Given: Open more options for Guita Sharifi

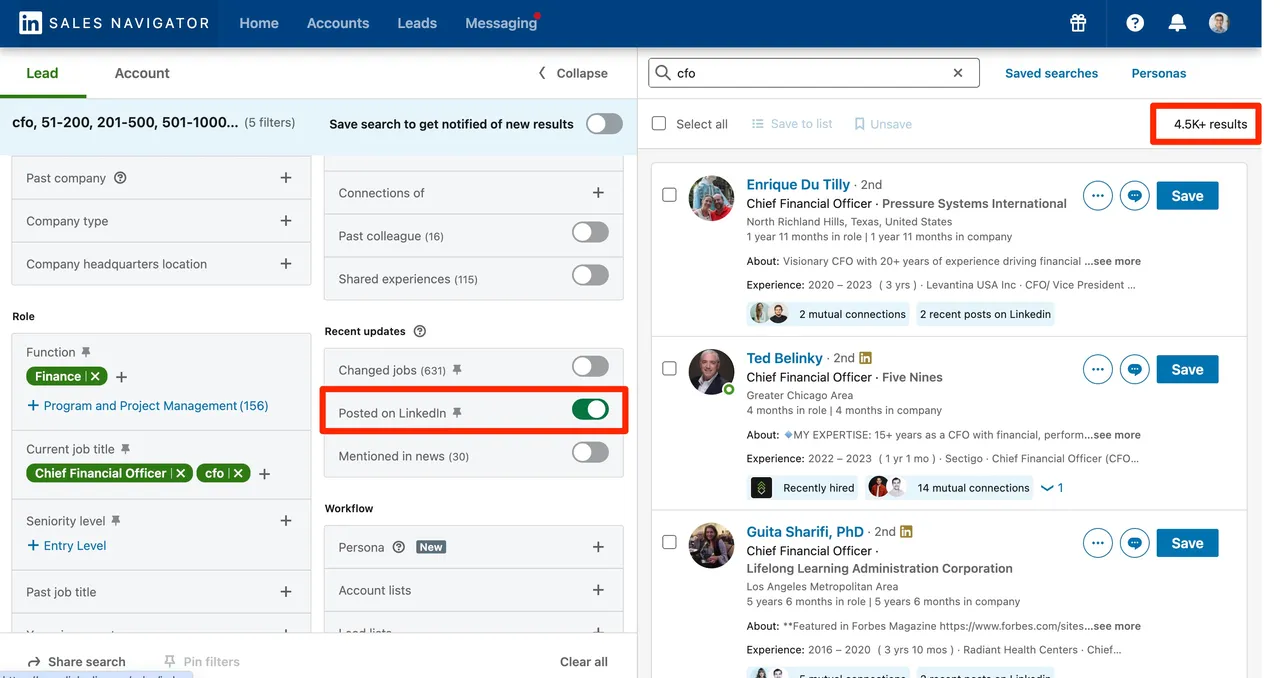Looking at the screenshot, I should pos(1098,543).
